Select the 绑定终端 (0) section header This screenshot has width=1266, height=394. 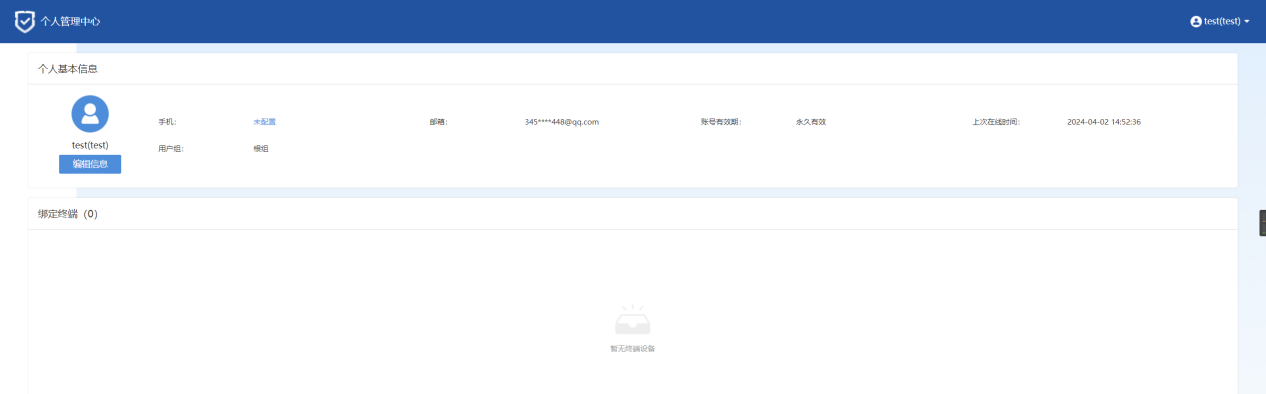68,214
